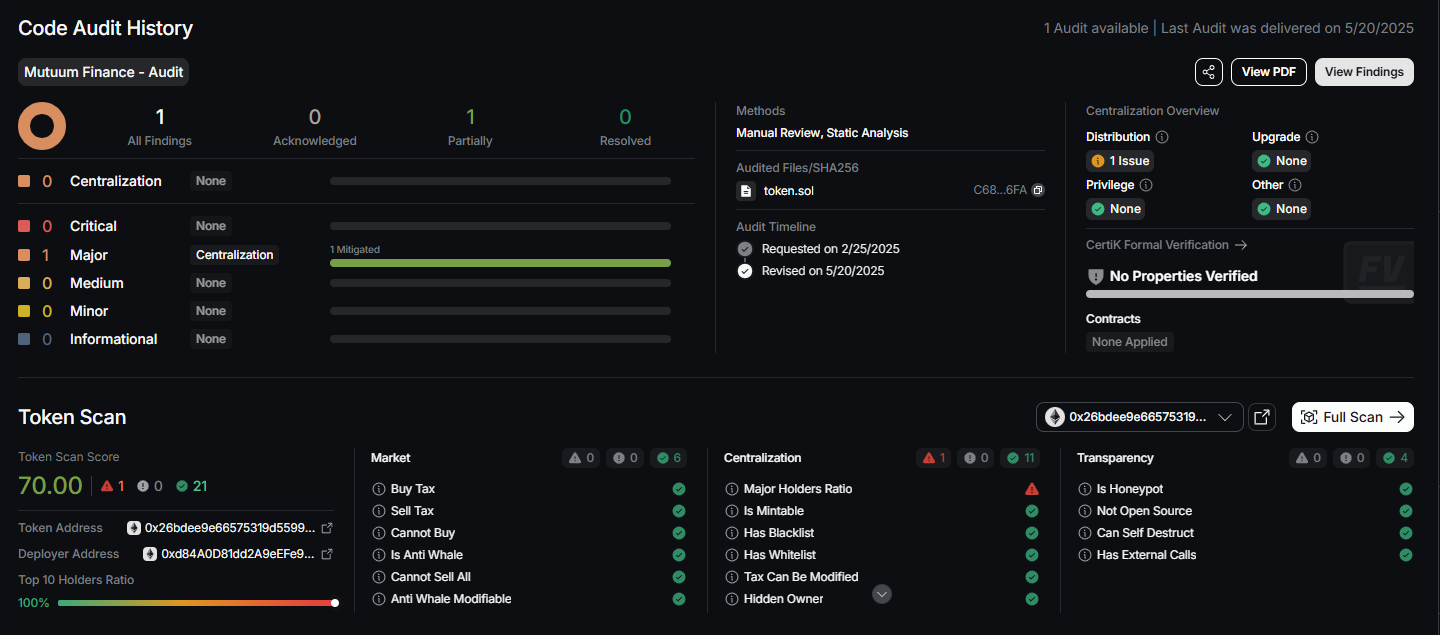Click the token.sol file icon

click(x=745, y=190)
